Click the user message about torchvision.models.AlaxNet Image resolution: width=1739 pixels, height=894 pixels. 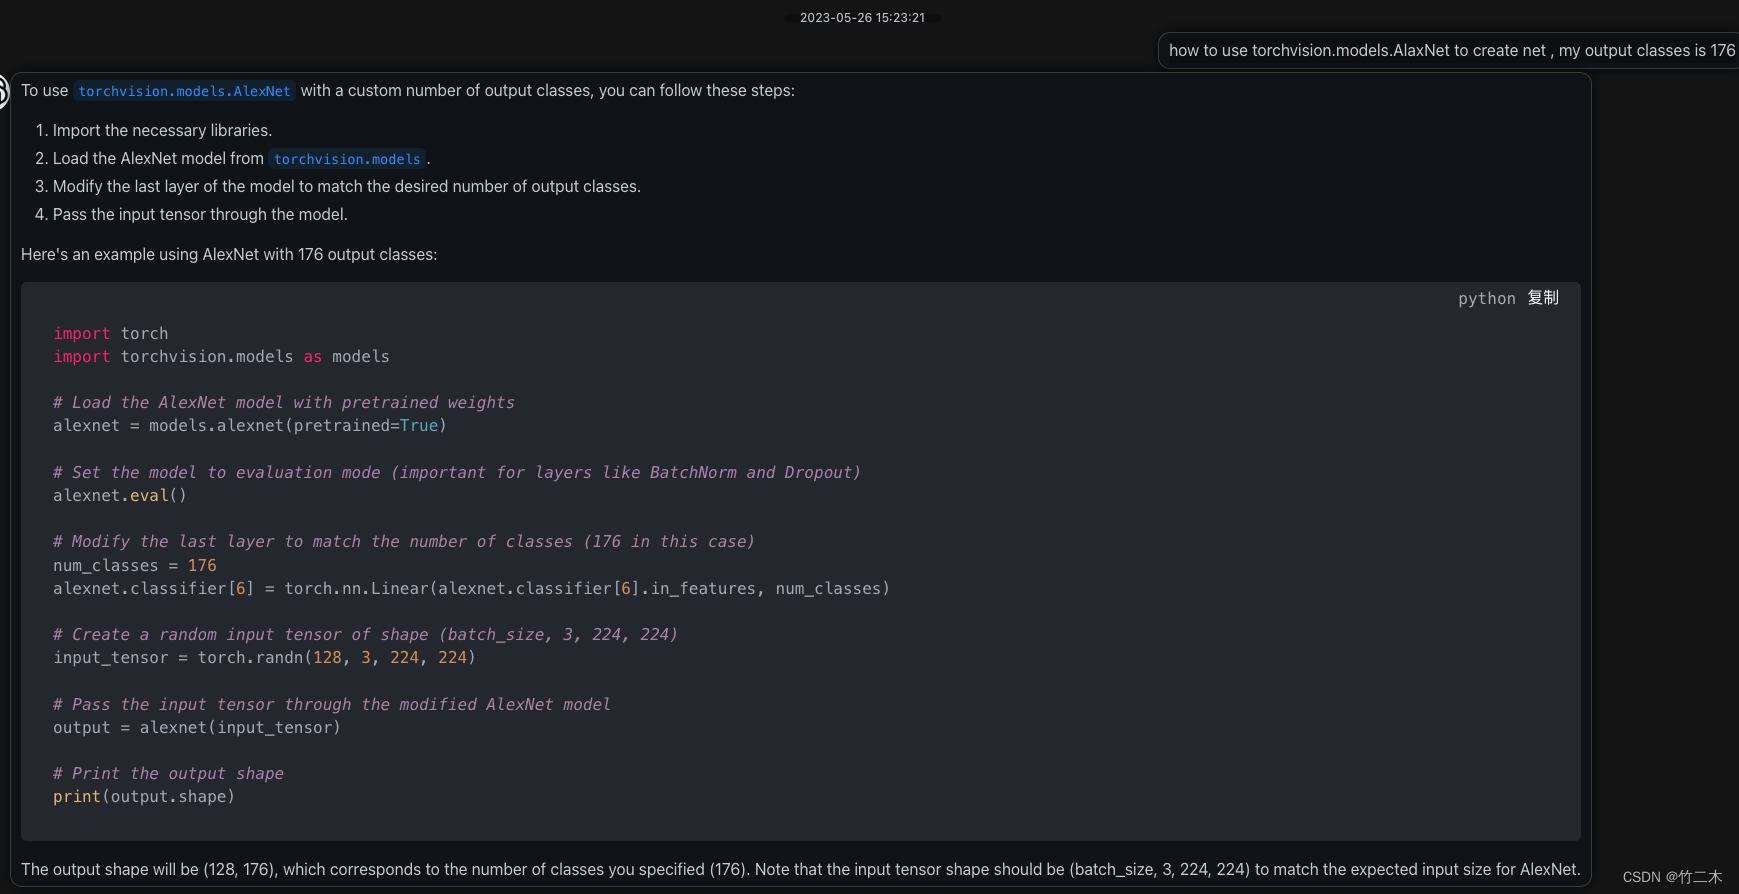[1451, 50]
